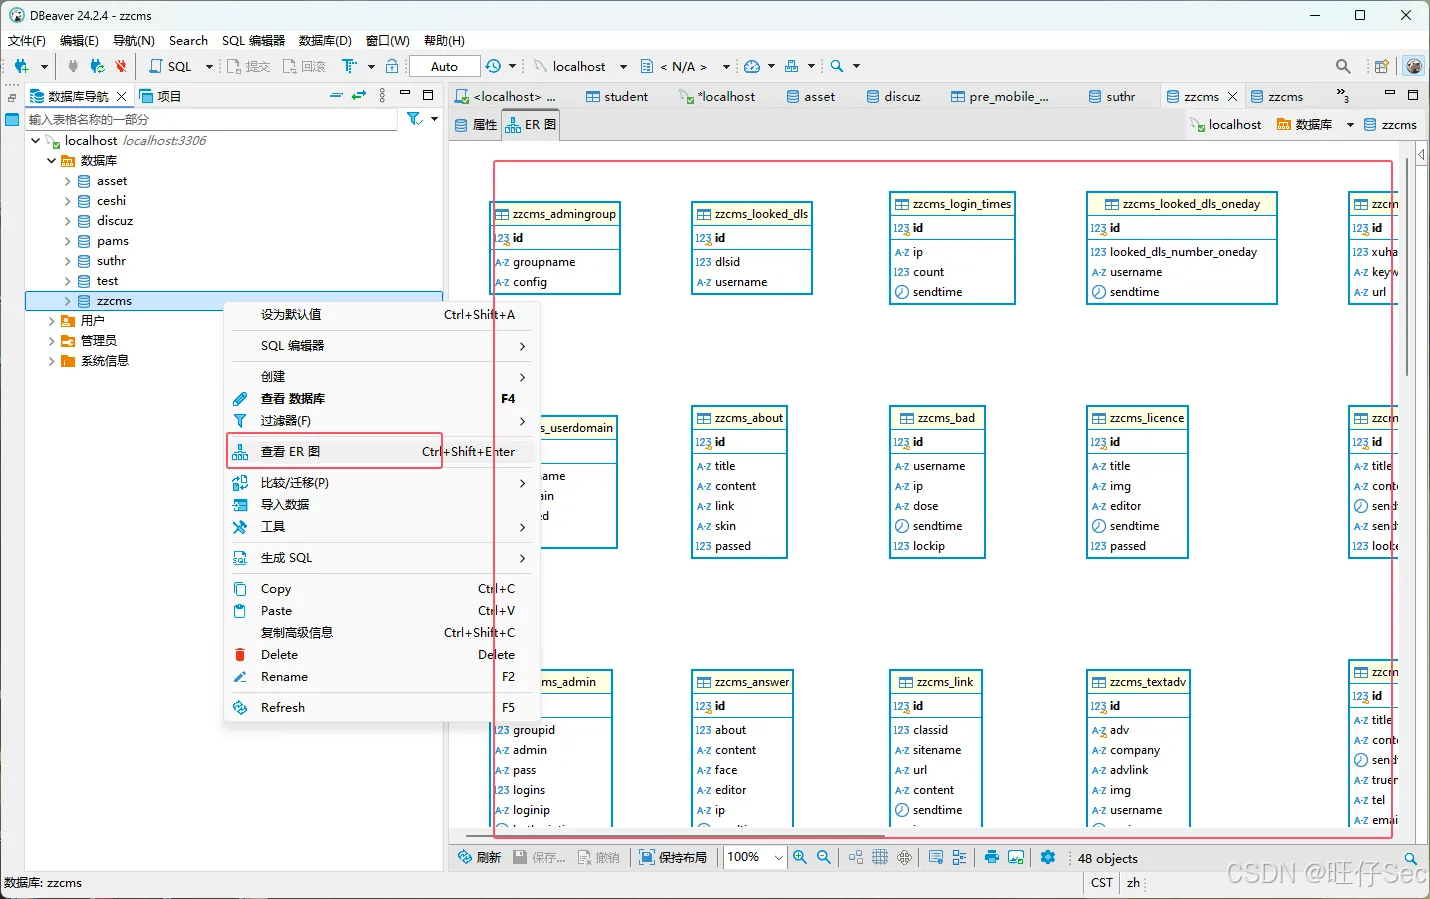Click the save diagram as image icon

[x=1016, y=857]
